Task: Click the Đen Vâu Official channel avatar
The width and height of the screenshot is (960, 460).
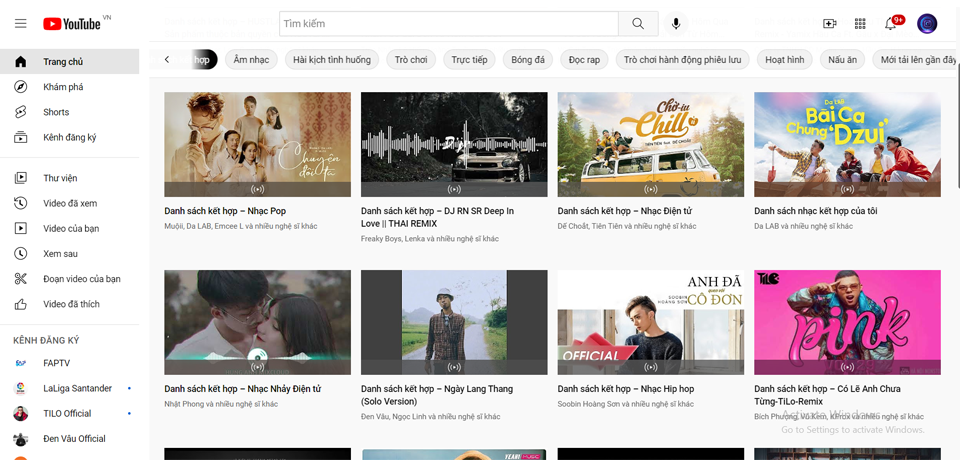Action: pyautogui.click(x=21, y=438)
